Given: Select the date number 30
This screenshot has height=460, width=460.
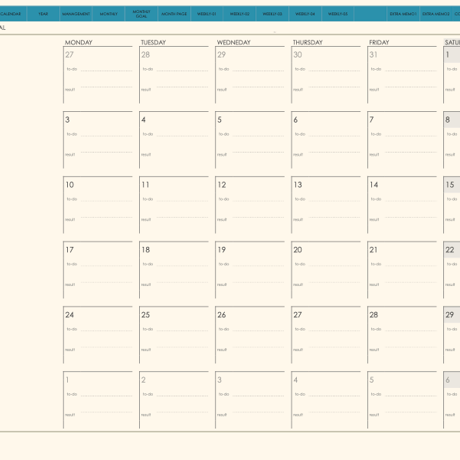Looking at the screenshot, I should point(298,55).
